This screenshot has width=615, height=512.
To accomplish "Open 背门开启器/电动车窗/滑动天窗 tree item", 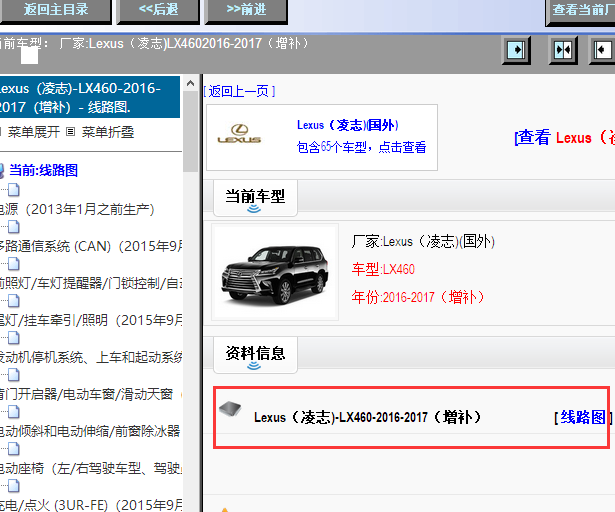I will [x=86, y=394].
